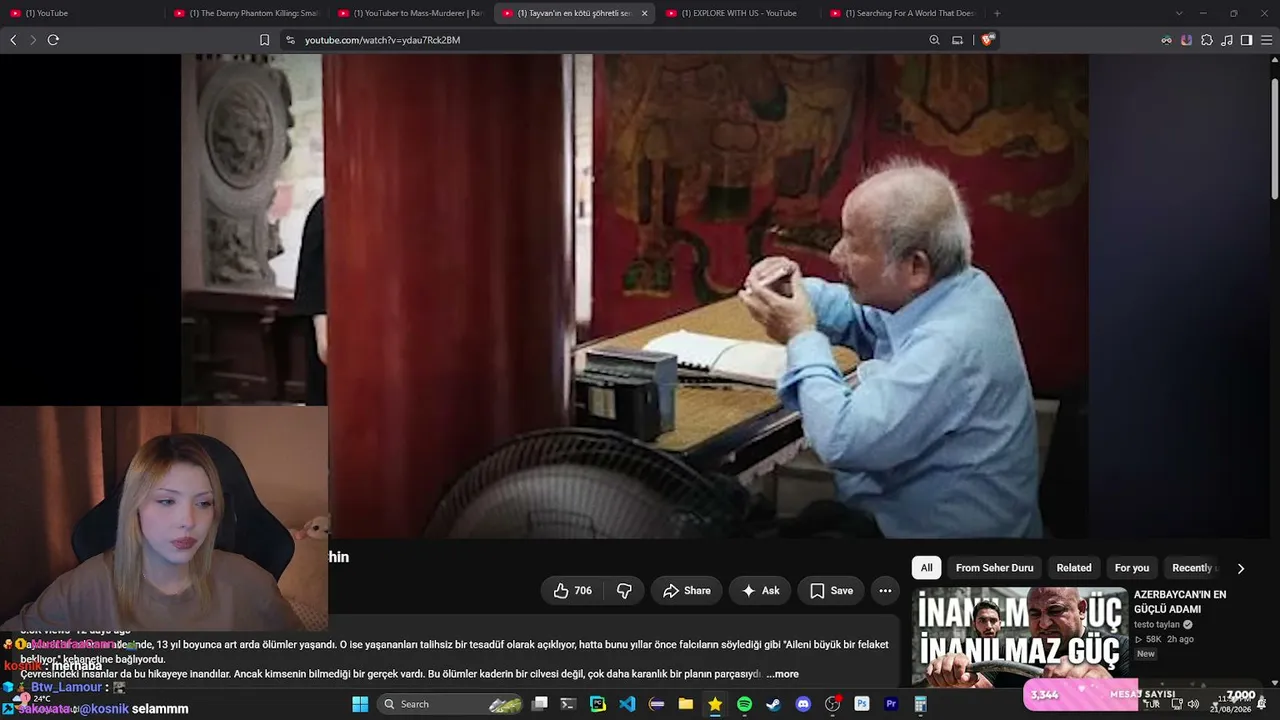Save the video to a playlist
Screen dimensions: 1280x720
pyautogui.click(x=831, y=591)
